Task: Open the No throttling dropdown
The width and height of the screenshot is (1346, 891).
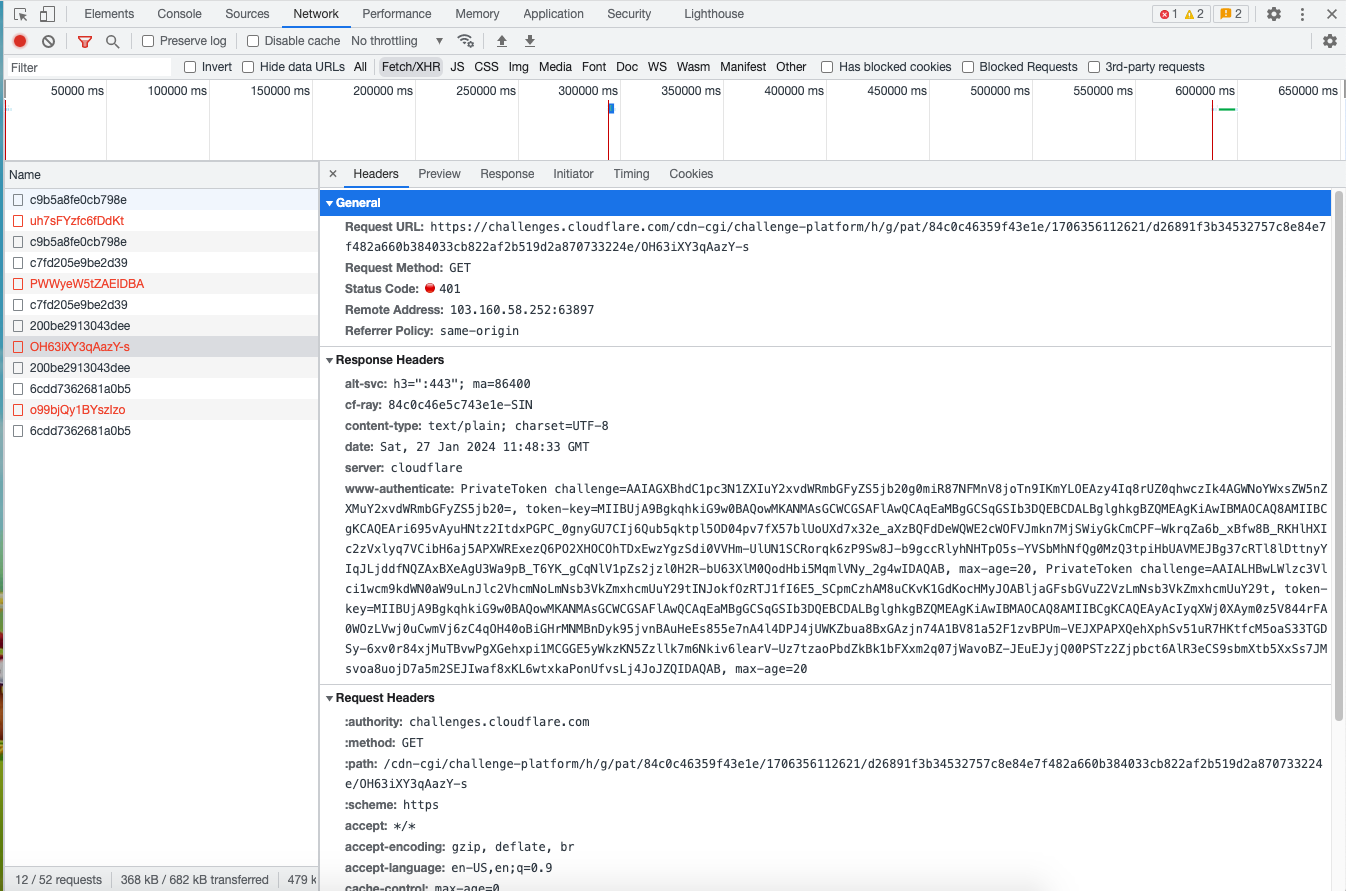Action: [x=395, y=41]
